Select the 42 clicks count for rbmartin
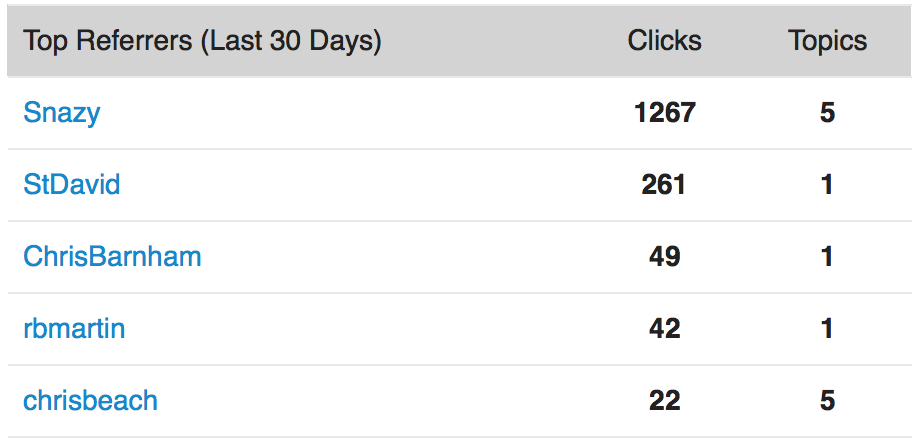The image size is (914, 444). pyautogui.click(x=664, y=329)
